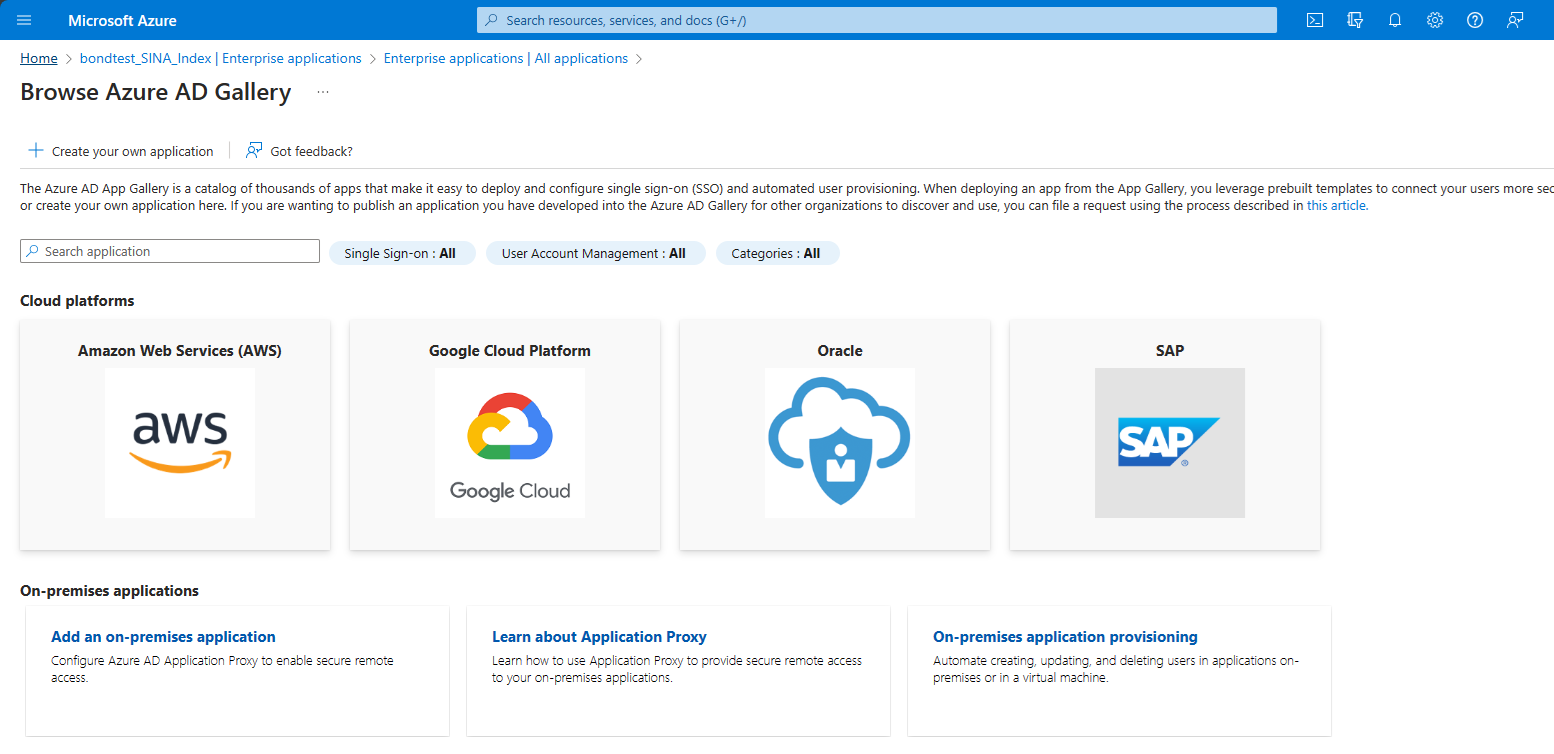
Task: Click the feedback icon in the top bar
Action: [x=1516, y=20]
